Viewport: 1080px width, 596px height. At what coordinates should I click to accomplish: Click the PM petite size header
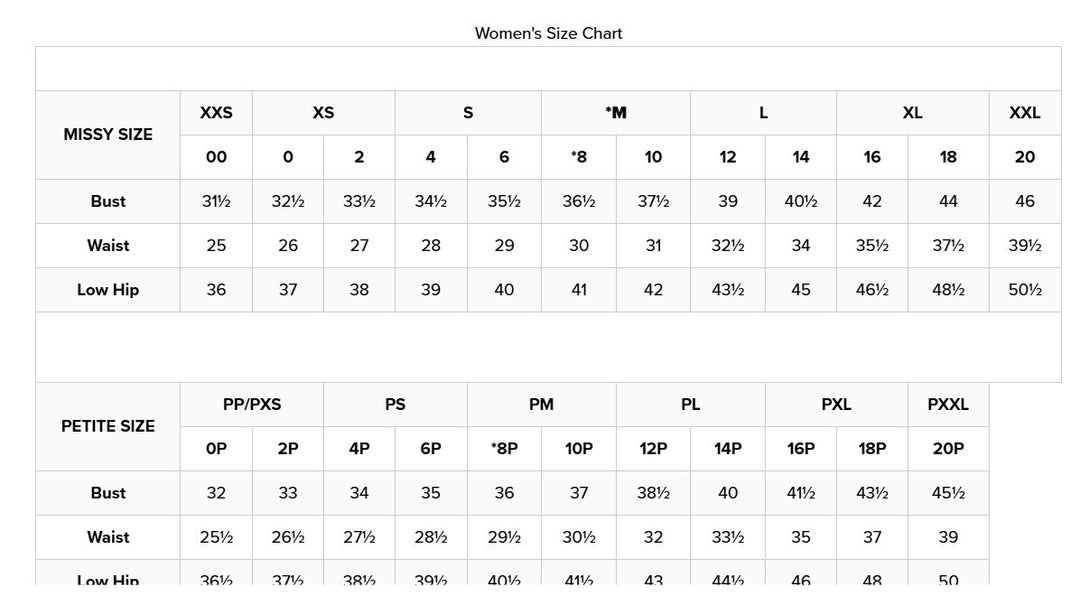pos(541,405)
